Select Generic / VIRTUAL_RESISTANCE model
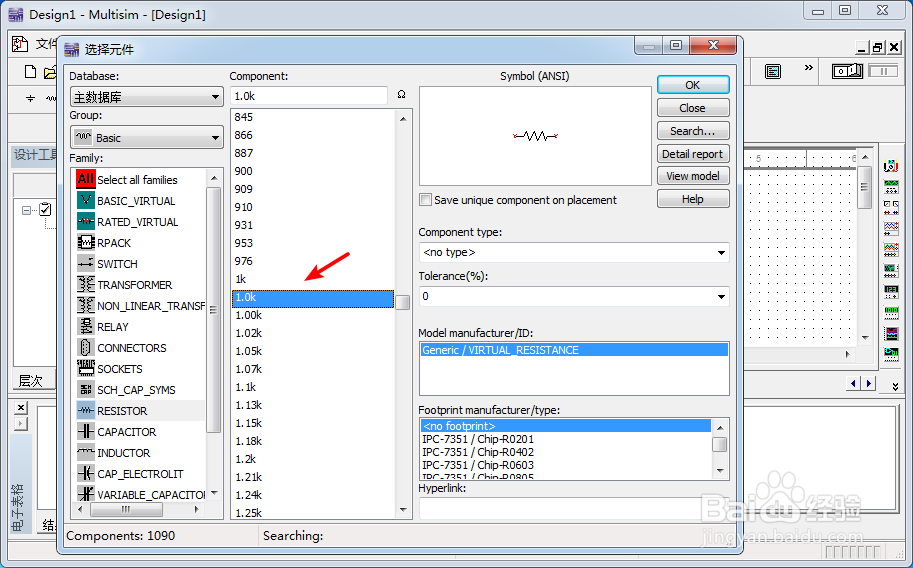Image resolution: width=913 pixels, height=568 pixels. [574, 350]
